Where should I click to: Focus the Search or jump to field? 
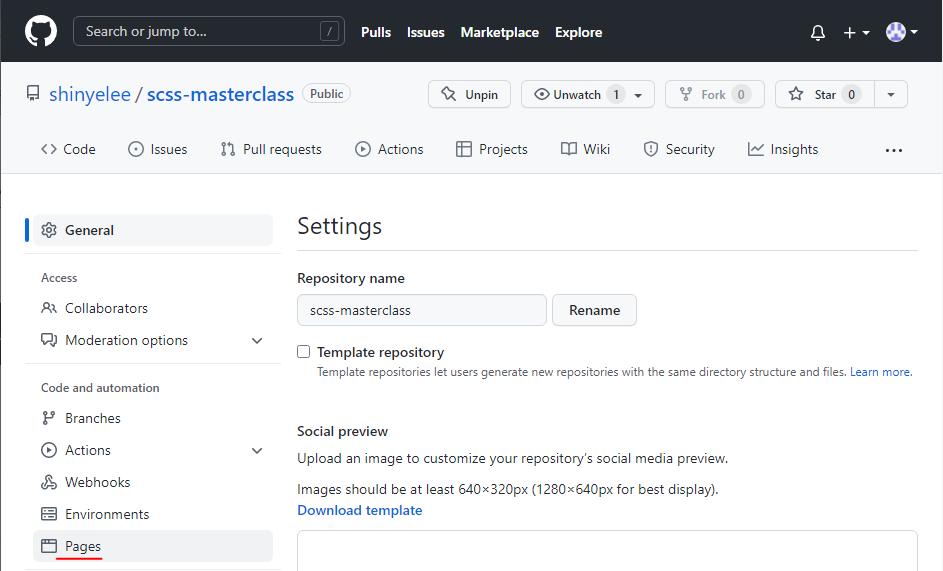pos(209,31)
